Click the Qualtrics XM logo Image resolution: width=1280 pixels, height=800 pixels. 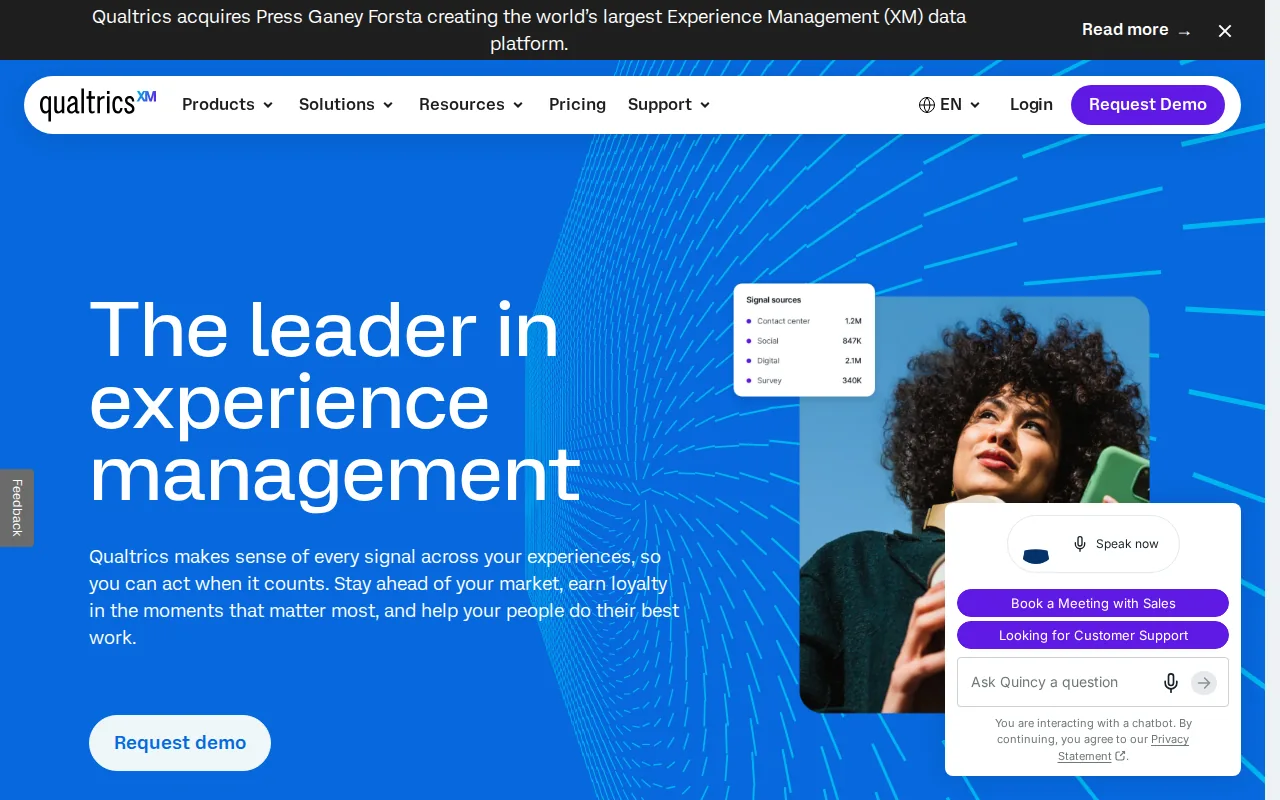98,104
